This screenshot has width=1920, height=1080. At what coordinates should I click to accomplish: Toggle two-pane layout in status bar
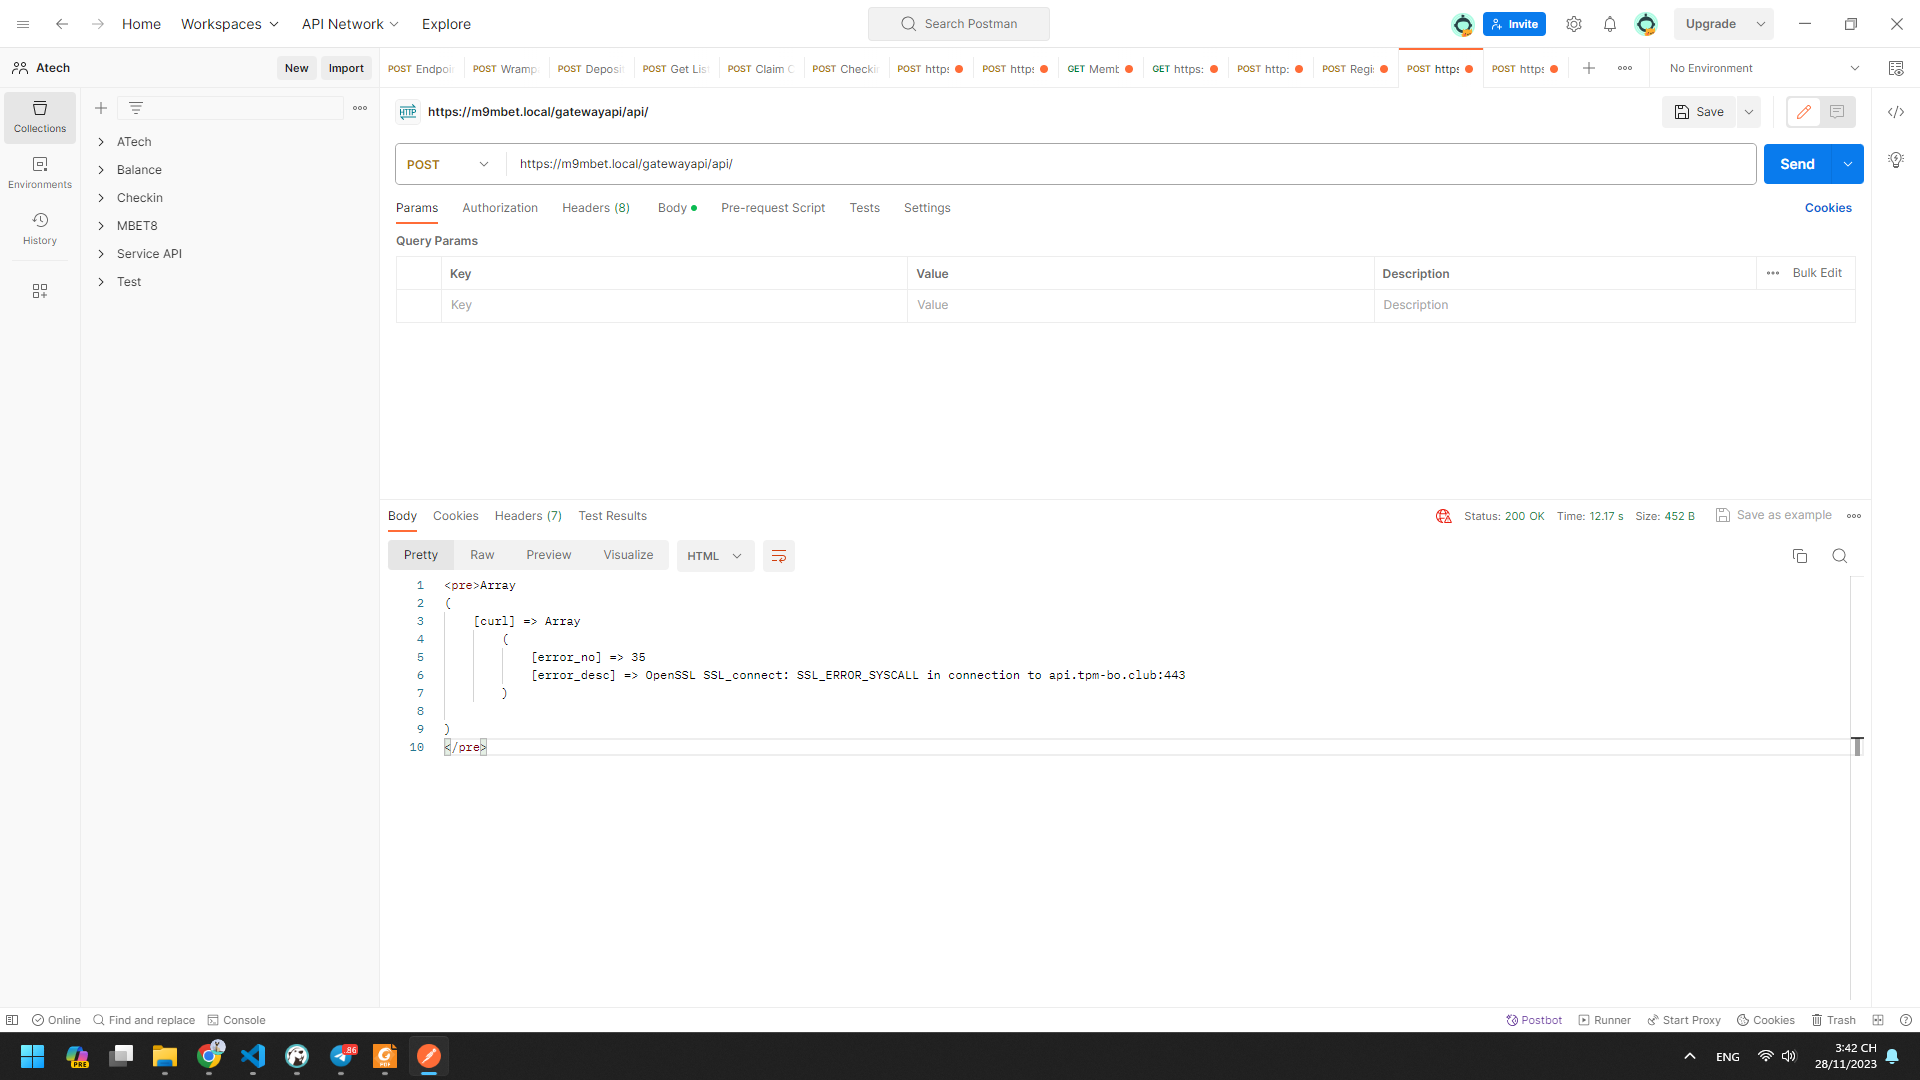point(1878,1020)
